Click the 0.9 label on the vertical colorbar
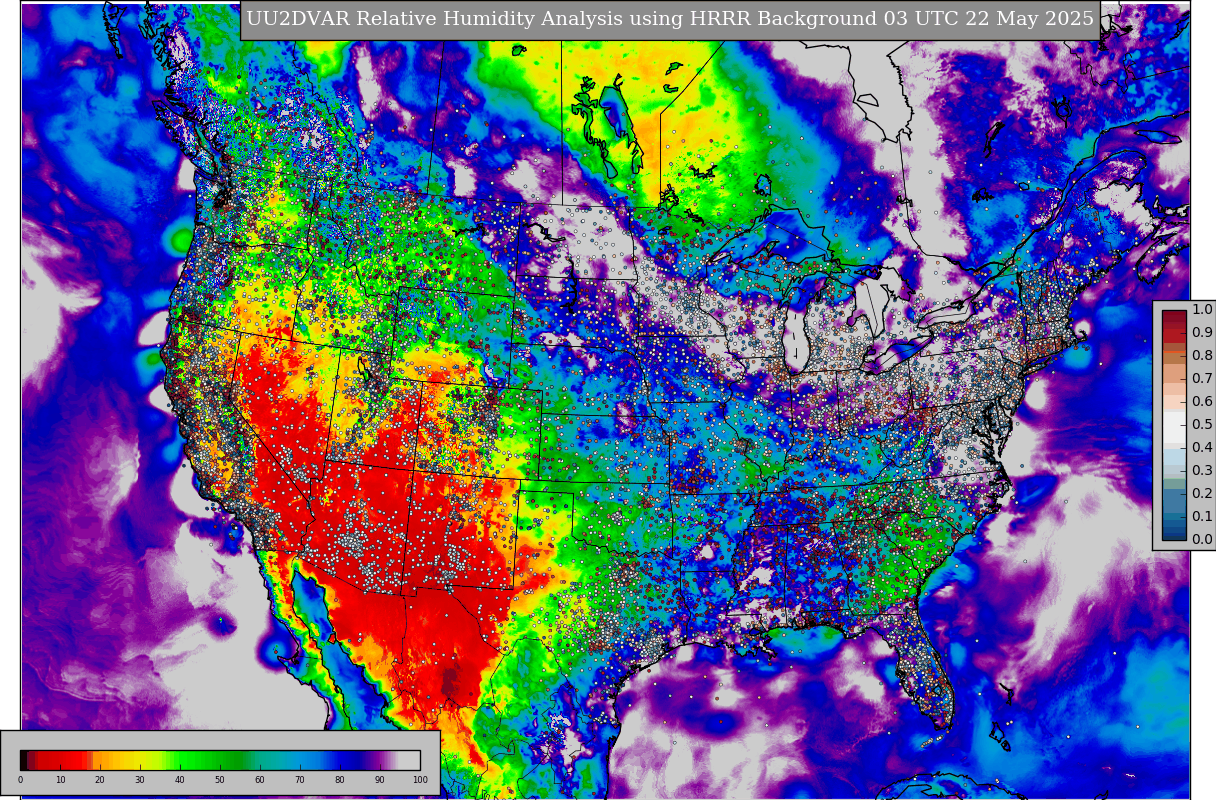 pyautogui.click(x=1202, y=333)
